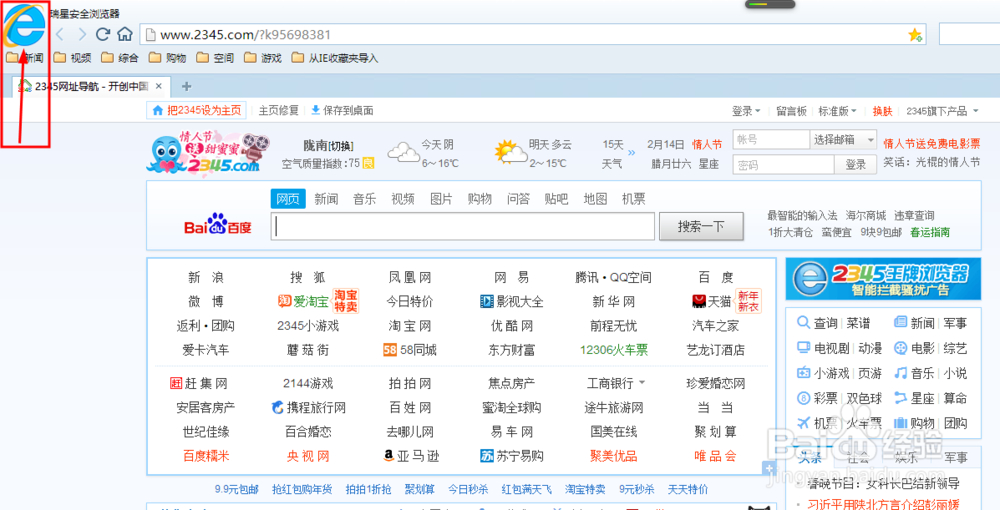Open the 留言板 link
This screenshot has height=510, width=1000.
(x=791, y=111)
